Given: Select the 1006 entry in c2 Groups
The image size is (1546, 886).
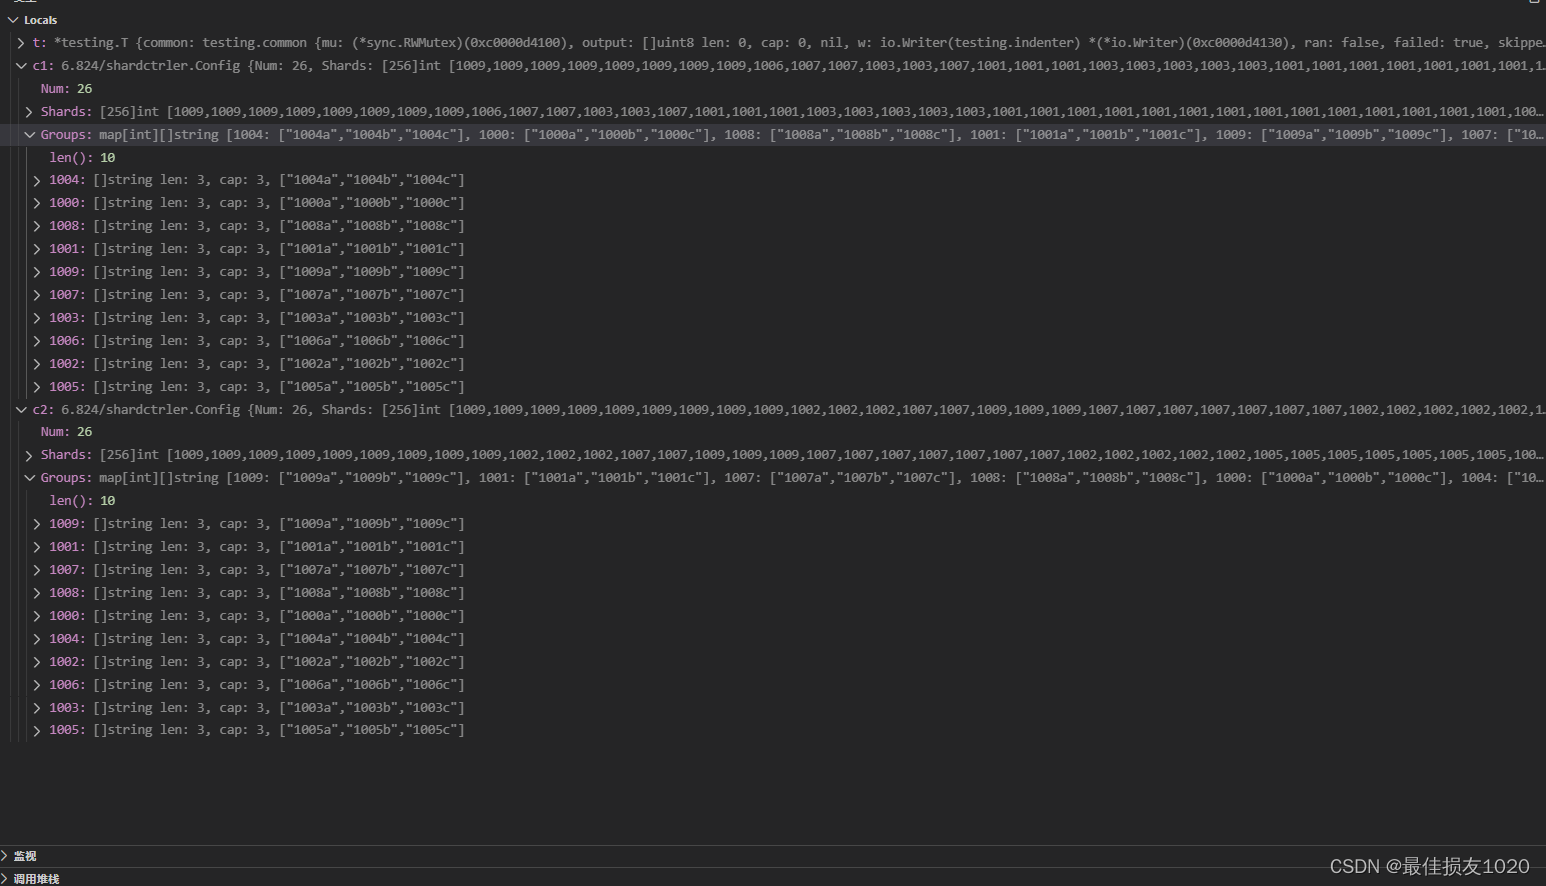Looking at the screenshot, I should click(x=773, y=685).
